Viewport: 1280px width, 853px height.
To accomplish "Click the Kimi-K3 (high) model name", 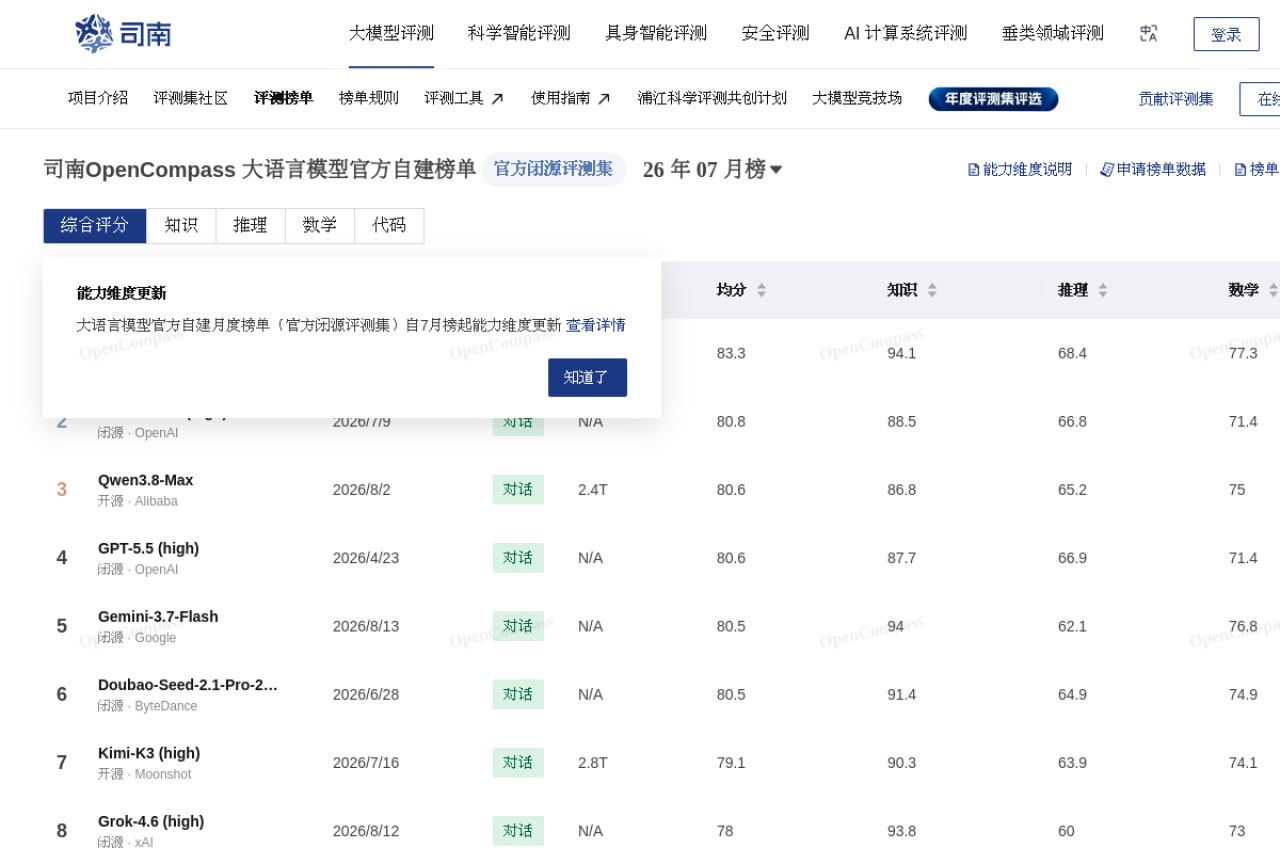I will (149, 753).
